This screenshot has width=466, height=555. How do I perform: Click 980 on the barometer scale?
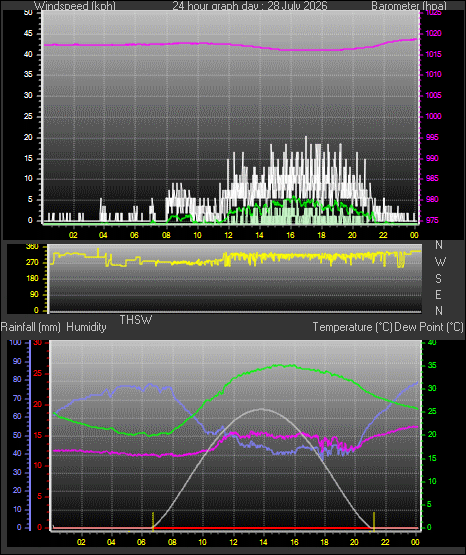[432, 200]
